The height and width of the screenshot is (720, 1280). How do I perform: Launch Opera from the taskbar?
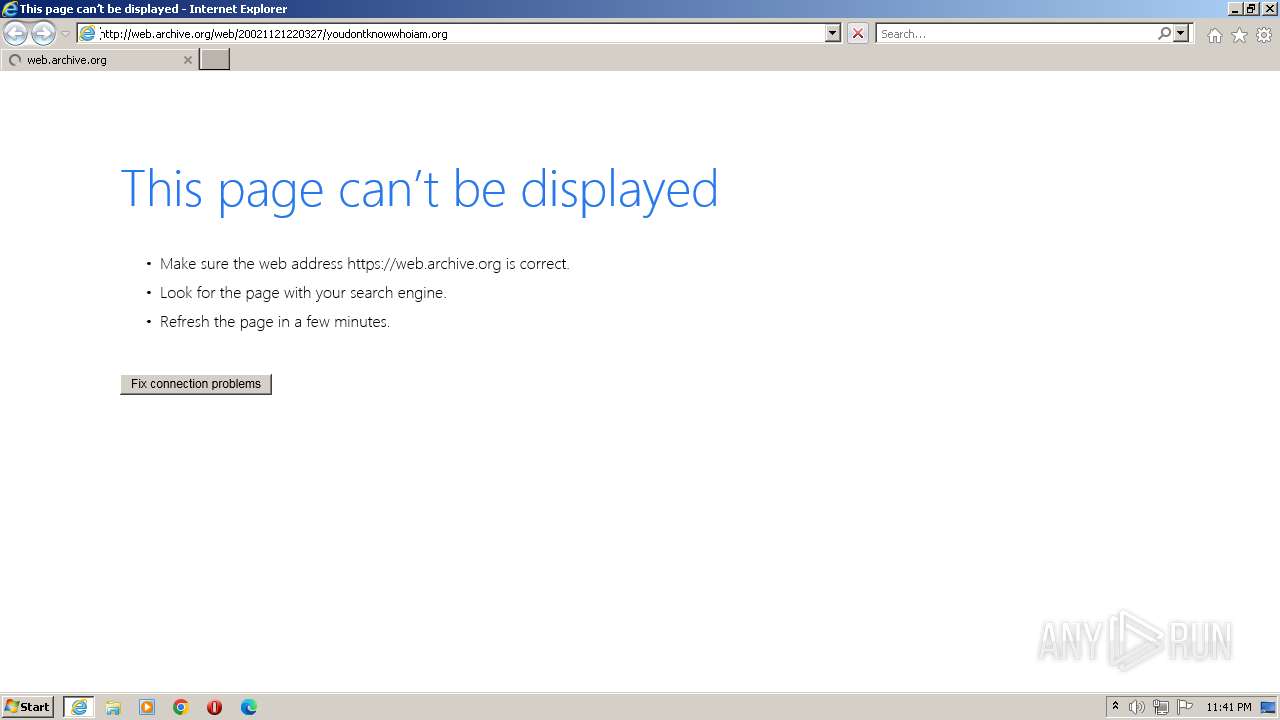click(x=214, y=707)
